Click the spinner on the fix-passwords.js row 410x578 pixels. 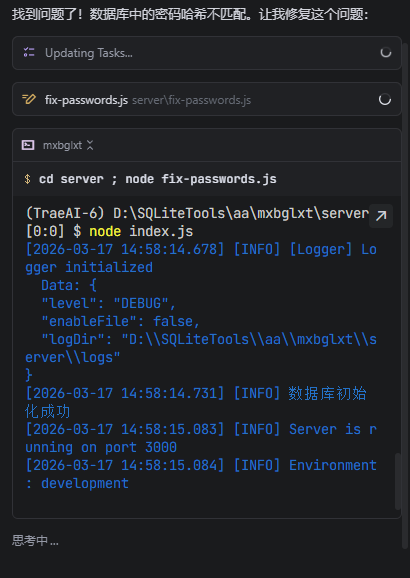tap(385, 99)
